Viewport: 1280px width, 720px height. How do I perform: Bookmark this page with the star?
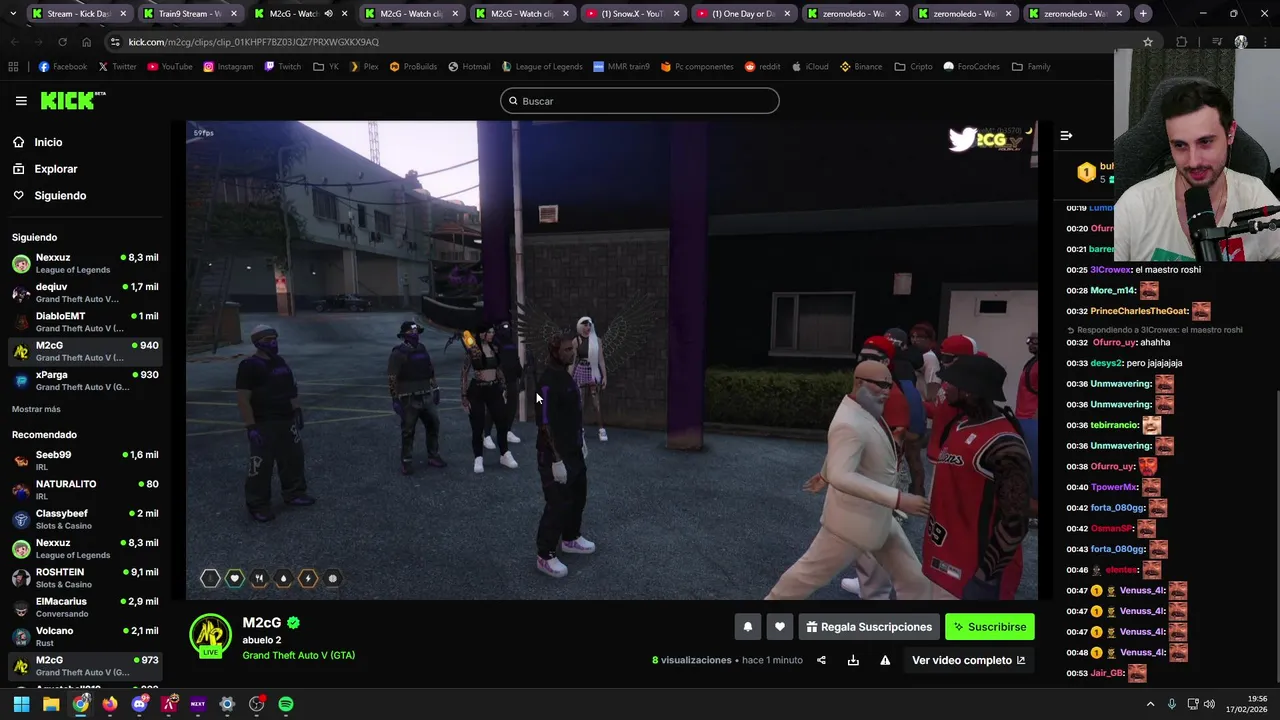[x=1148, y=42]
